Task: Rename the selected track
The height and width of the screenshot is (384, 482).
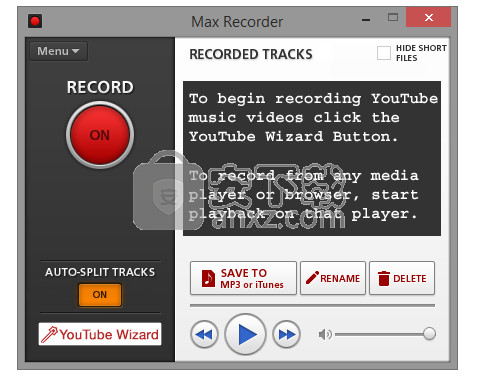Action: tap(333, 278)
